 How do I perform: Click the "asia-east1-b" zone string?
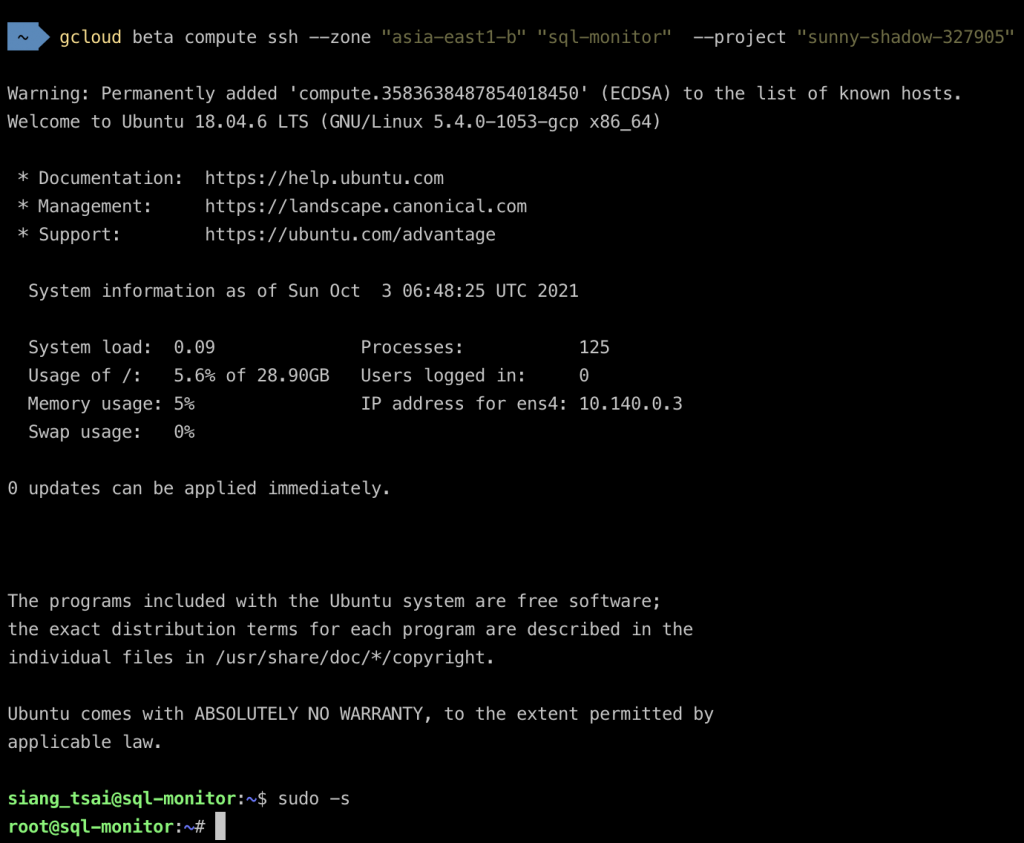tap(454, 37)
